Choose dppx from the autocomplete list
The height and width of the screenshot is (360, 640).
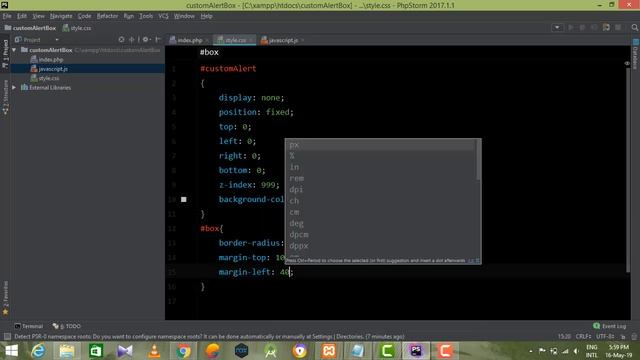tap(380, 246)
